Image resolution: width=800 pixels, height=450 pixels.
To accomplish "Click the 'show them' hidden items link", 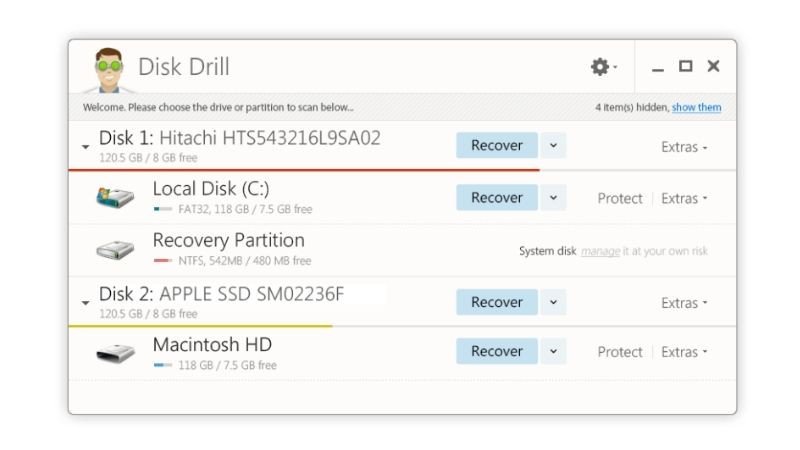I will 696,107.
